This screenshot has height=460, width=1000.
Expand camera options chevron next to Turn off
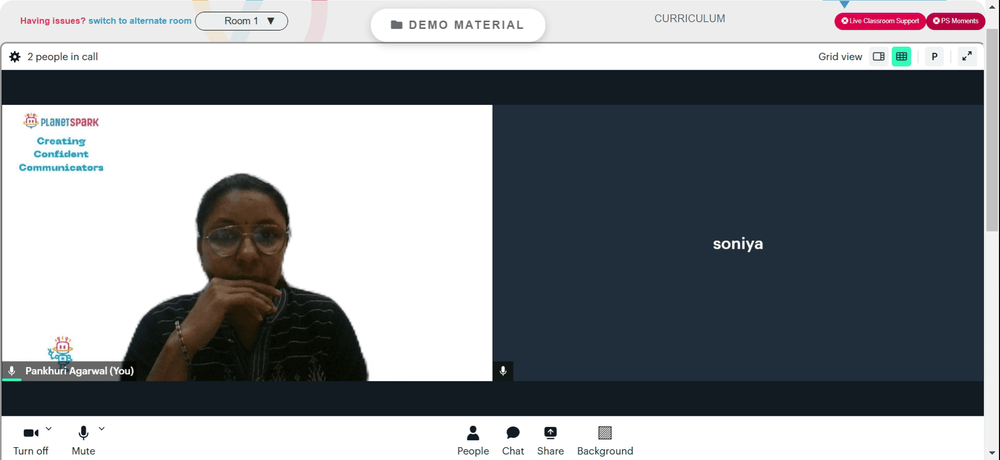(x=49, y=429)
